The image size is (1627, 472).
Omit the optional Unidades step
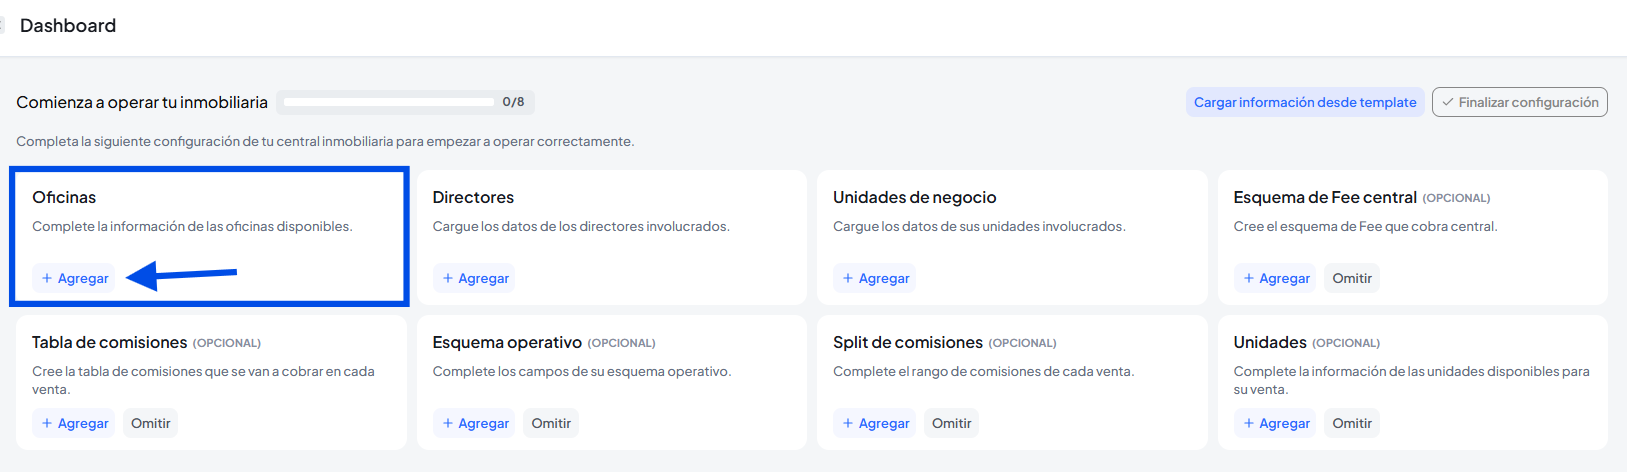tap(1351, 423)
